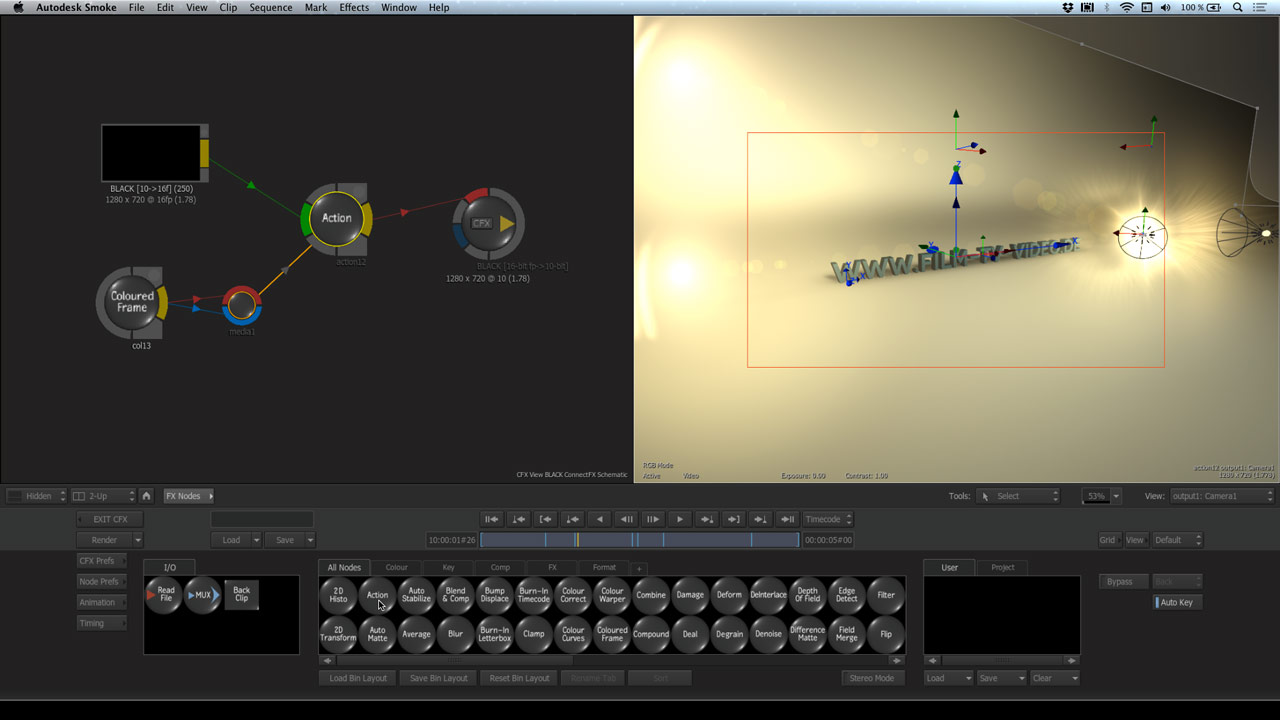Choose the Read File node in I/O

tap(164, 595)
